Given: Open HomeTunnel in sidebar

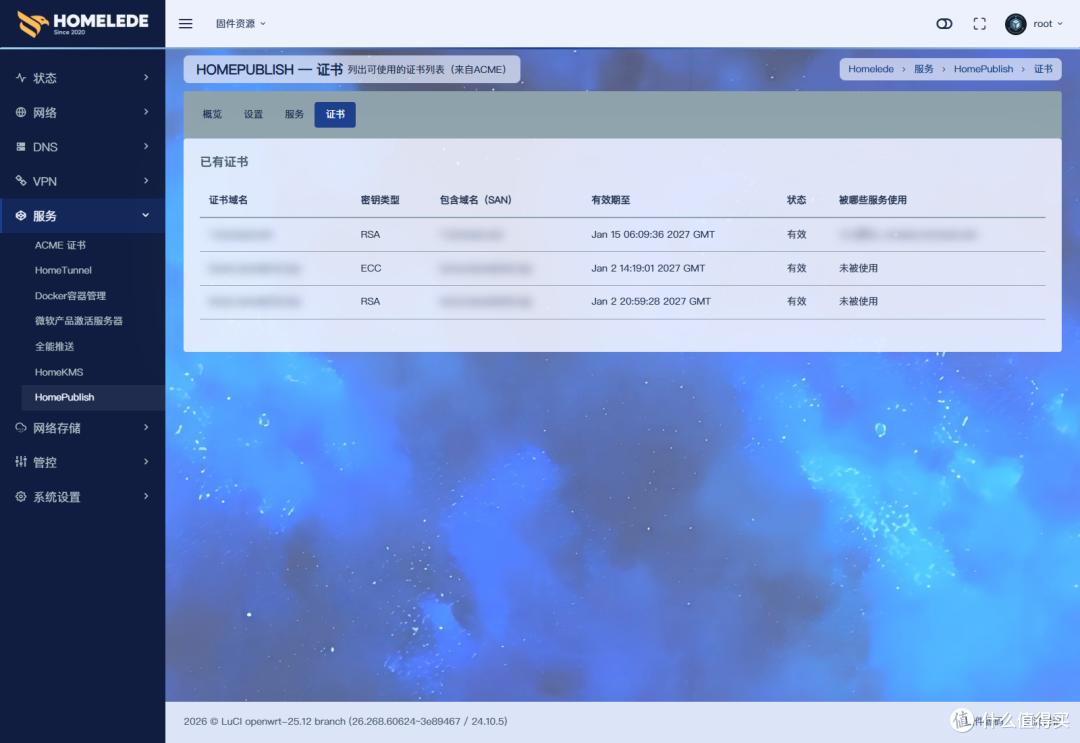Looking at the screenshot, I should click(63, 270).
